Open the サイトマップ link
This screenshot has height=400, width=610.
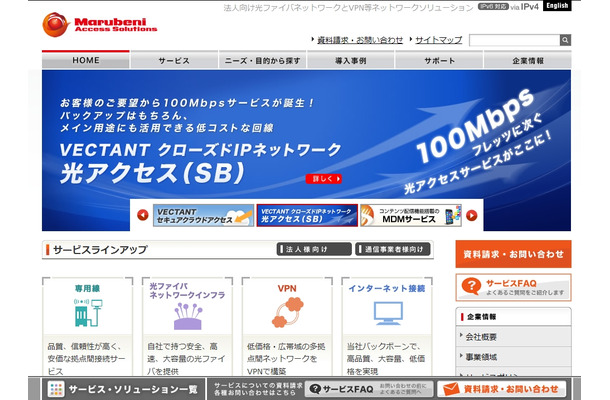[x=438, y=40]
